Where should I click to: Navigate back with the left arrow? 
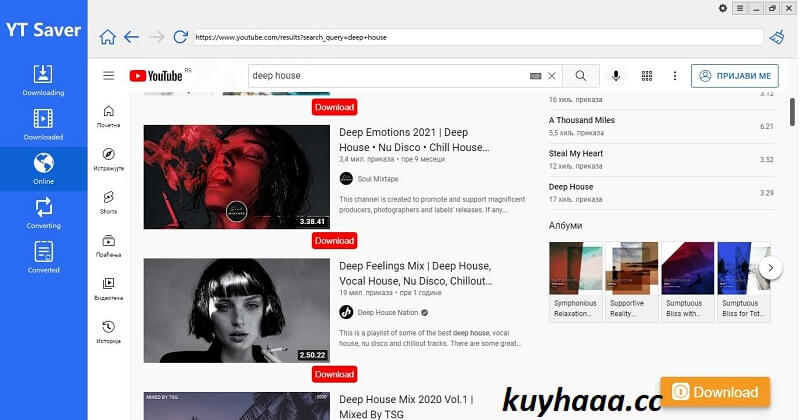point(132,37)
